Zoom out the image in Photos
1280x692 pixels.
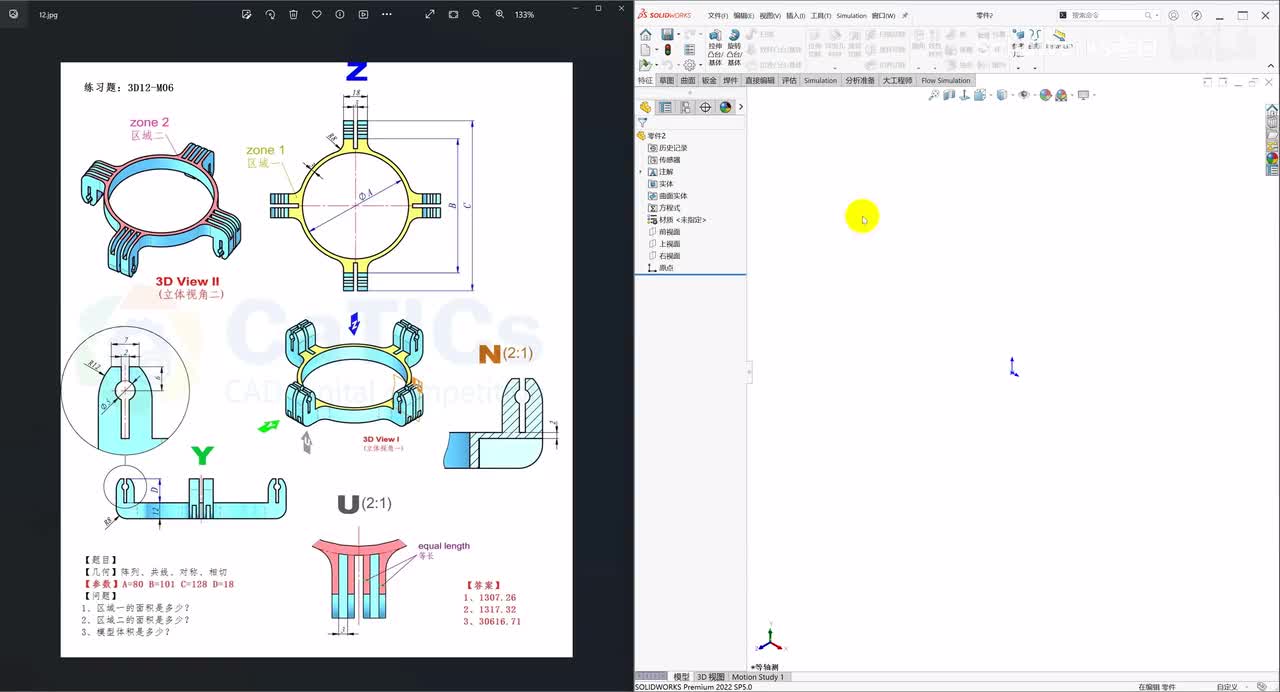(x=476, y=14)
